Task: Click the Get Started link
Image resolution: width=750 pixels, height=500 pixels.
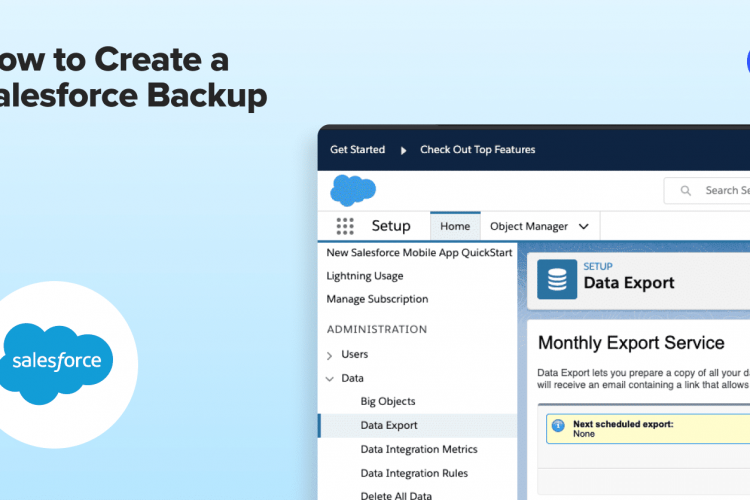Action: pyautogui.click(x=357, y=150)
